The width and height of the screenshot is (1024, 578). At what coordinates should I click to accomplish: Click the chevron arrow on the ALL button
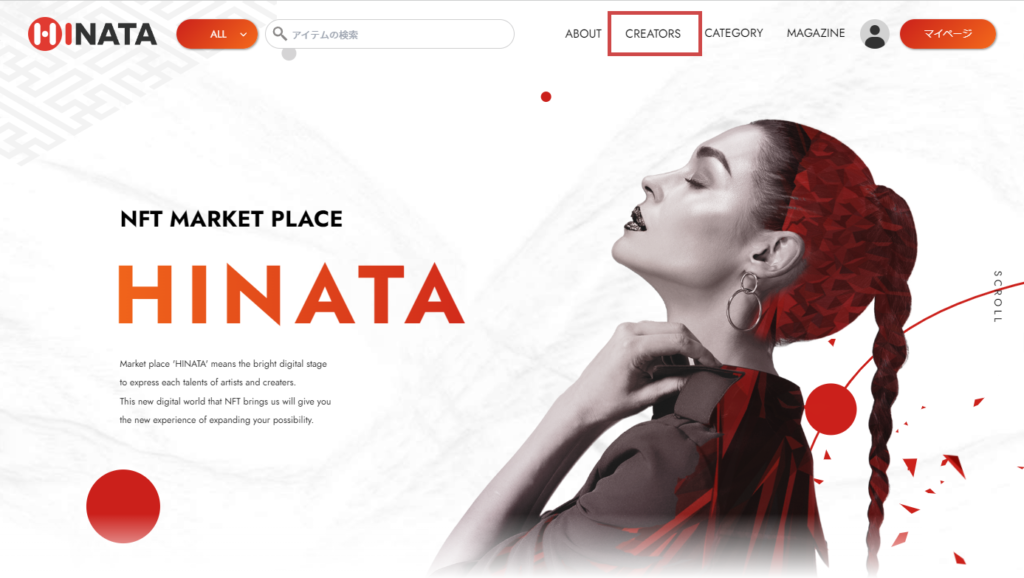click(x=244, y=35)
